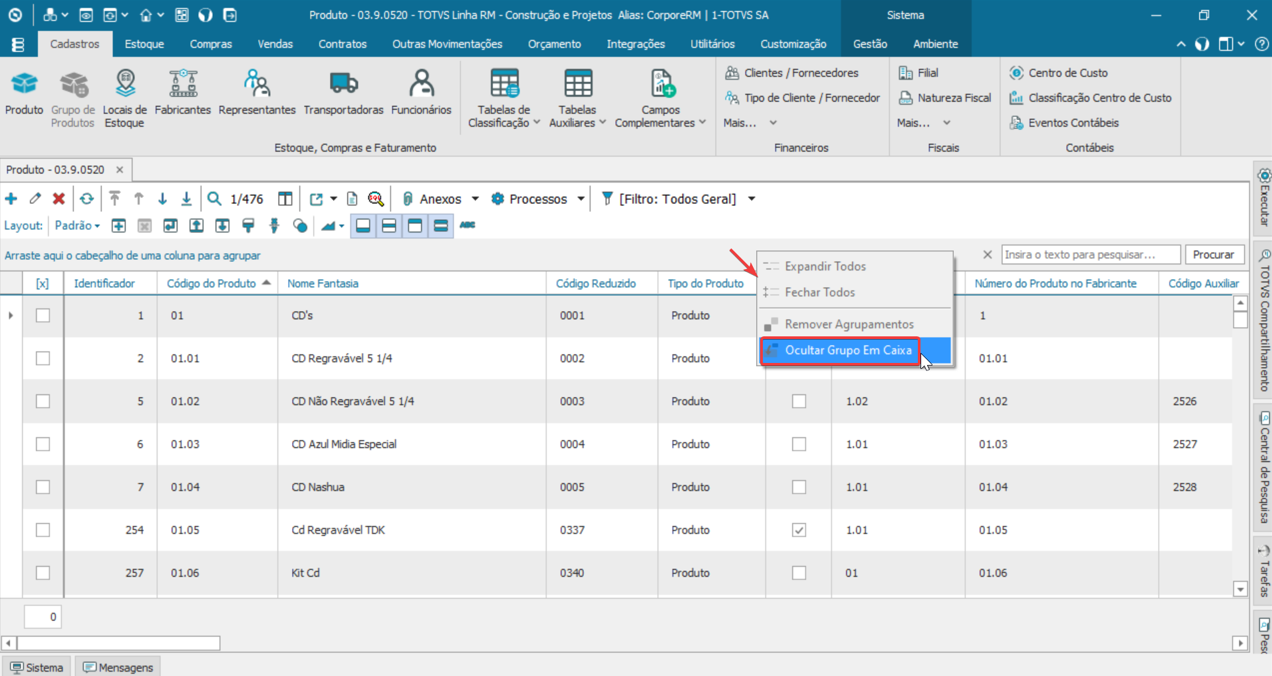
Task: Click the find-in-grid magnifier icon
Action: click(x=376, y=199)
